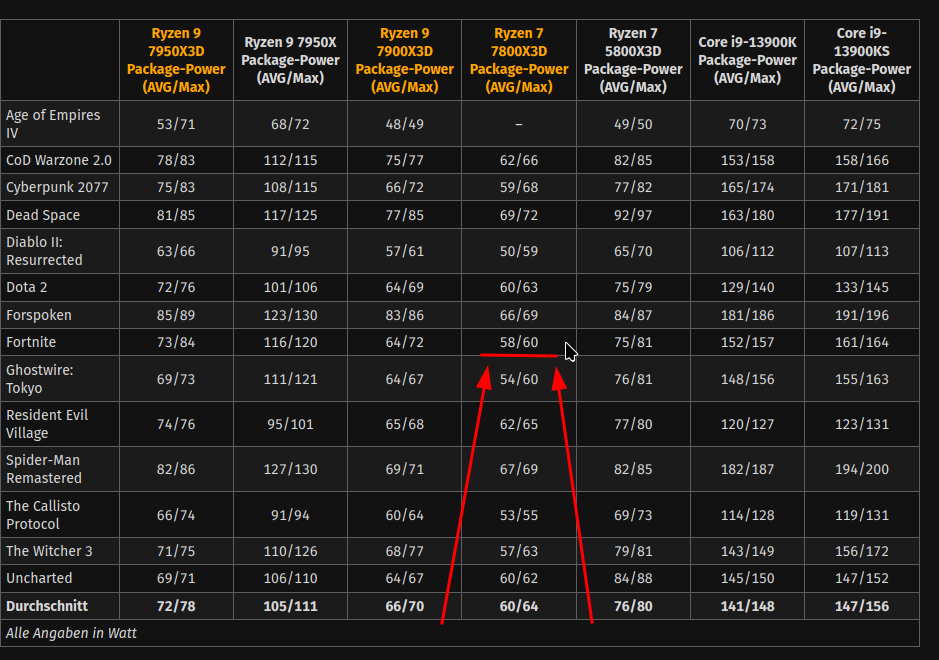The height and width of the screenshot is (660, 939).
Task: Select the Cyberpunk 2077 row label
Action: pyautogui.click(x=57, y=187)
